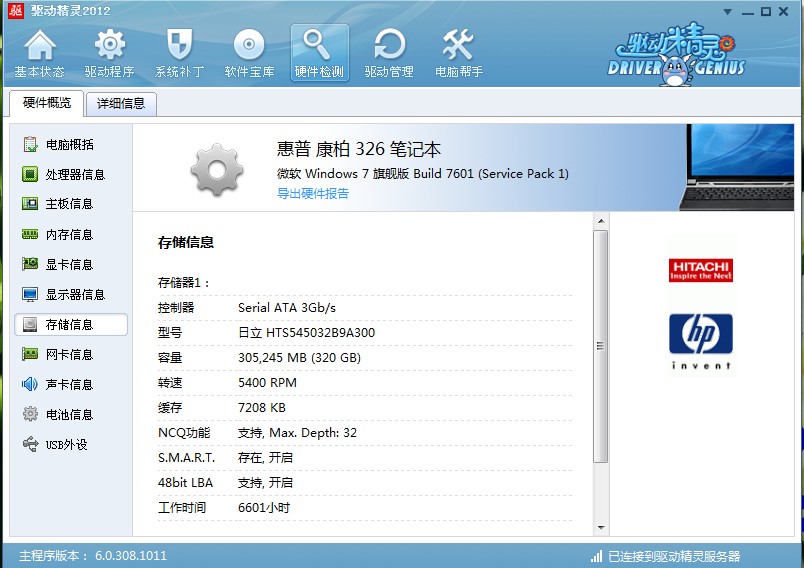Click the 主板信息 board icon
This screenshot has height=568, width=804.
point(30,204)
